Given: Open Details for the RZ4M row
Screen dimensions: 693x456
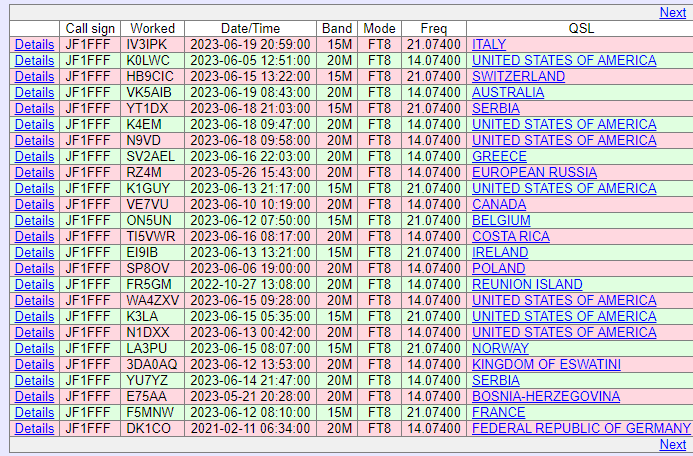Looking at the screenshot, I should [x=34, y=172].
